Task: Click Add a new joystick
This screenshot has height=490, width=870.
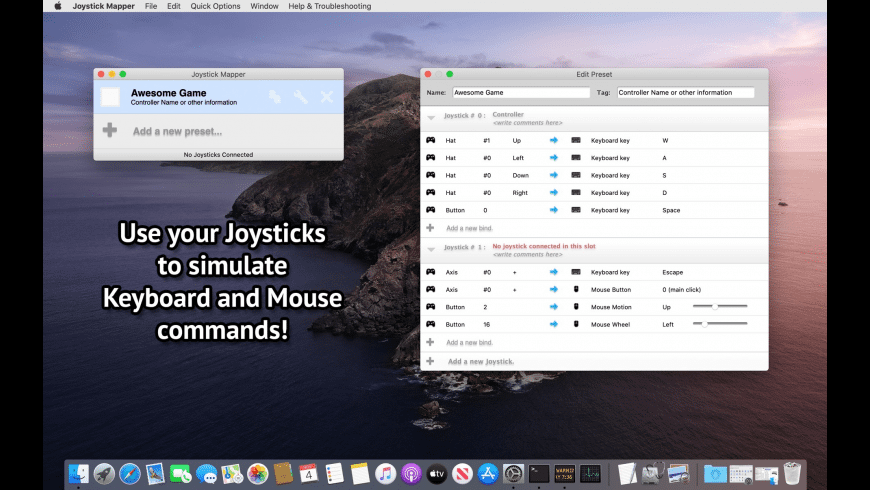Action: [480, 361]
